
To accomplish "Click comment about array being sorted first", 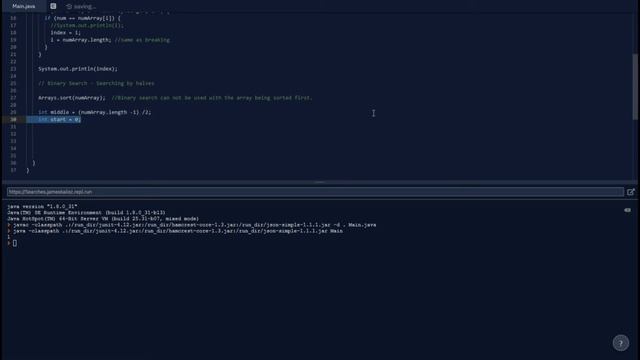I will click(x=212, y=98).
